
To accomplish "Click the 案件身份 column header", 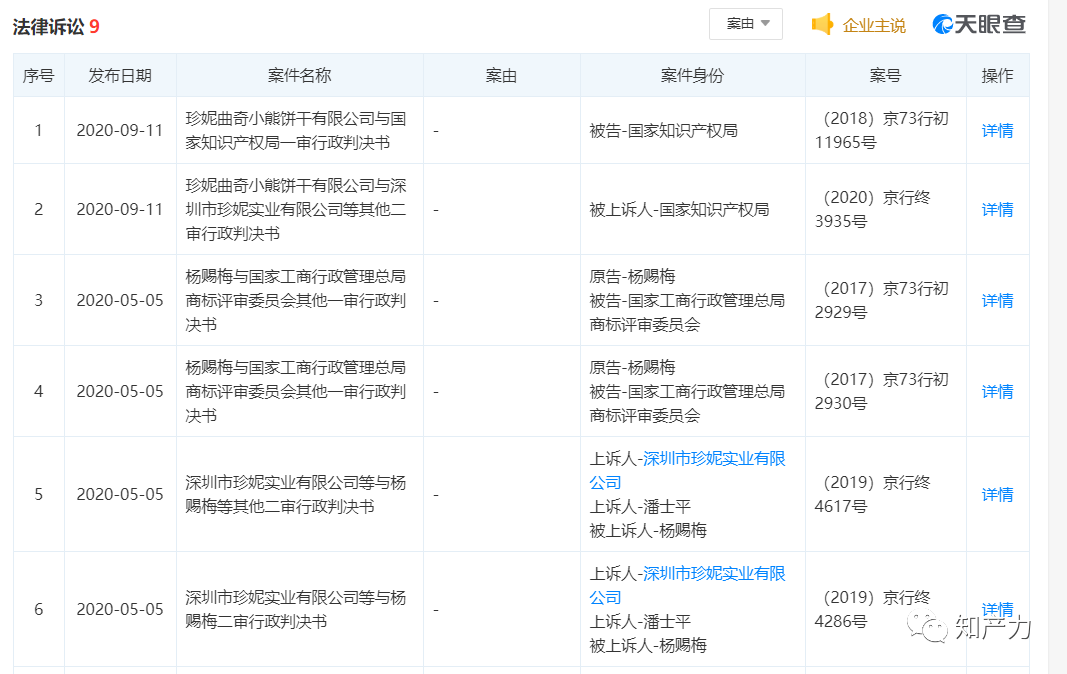I will click(x=692, y=76).
